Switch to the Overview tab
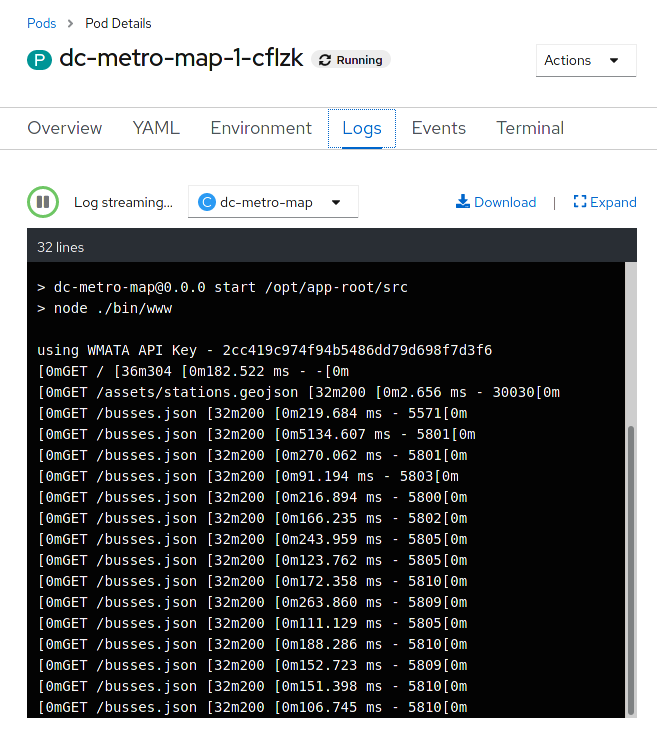 (65, 128)
